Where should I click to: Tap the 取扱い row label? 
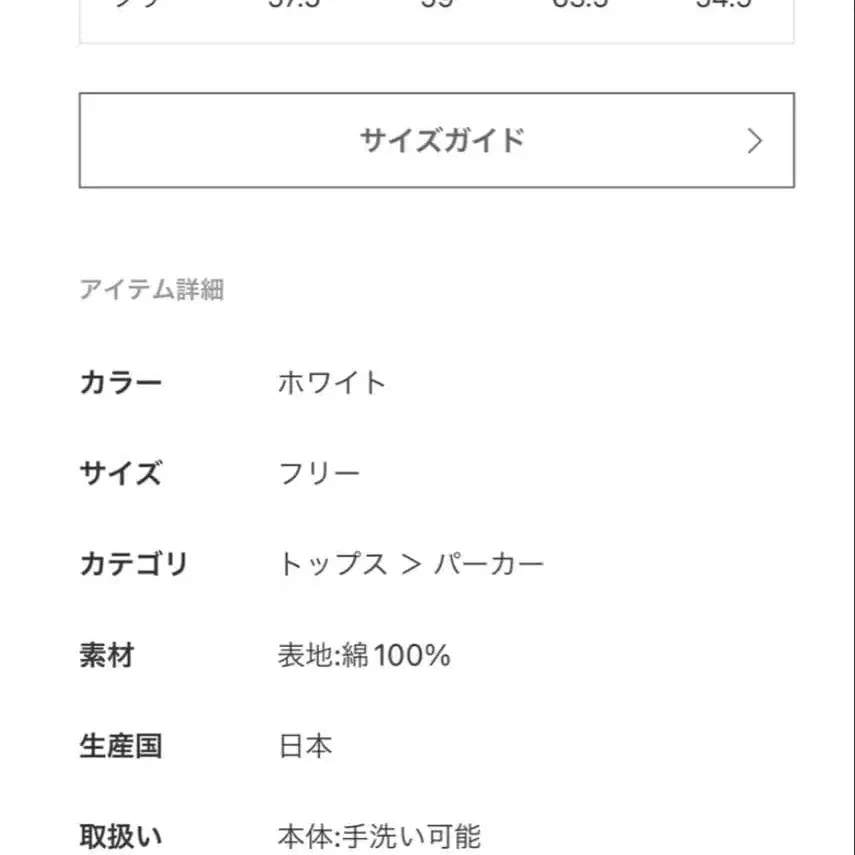[x=120, y=831]
